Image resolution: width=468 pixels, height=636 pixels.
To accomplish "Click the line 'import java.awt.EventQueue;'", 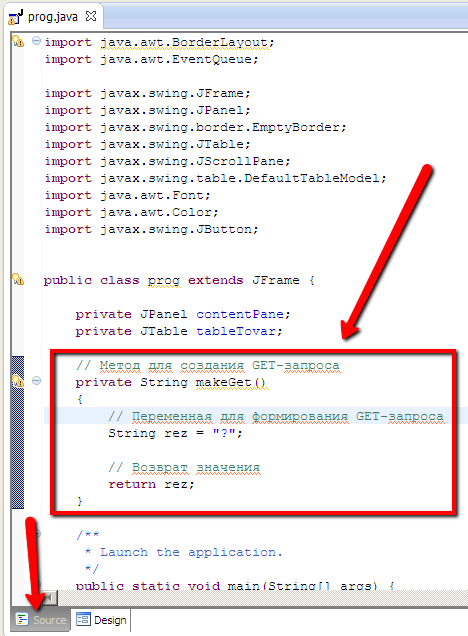I will coord(151,60).
